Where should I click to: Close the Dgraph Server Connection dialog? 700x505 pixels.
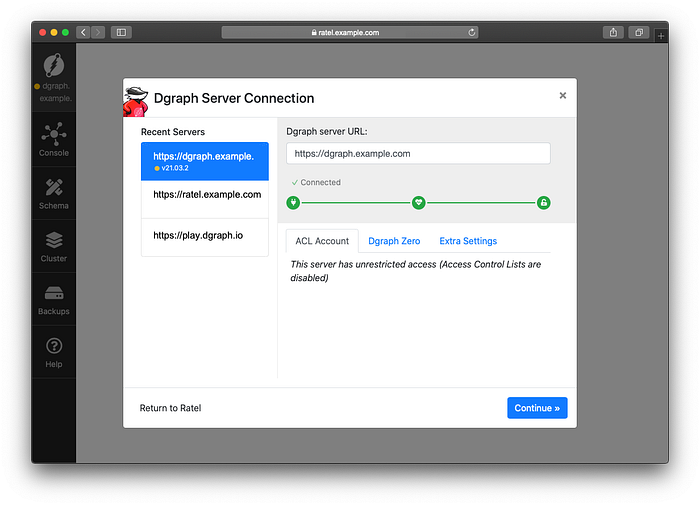tap(562, 95)
